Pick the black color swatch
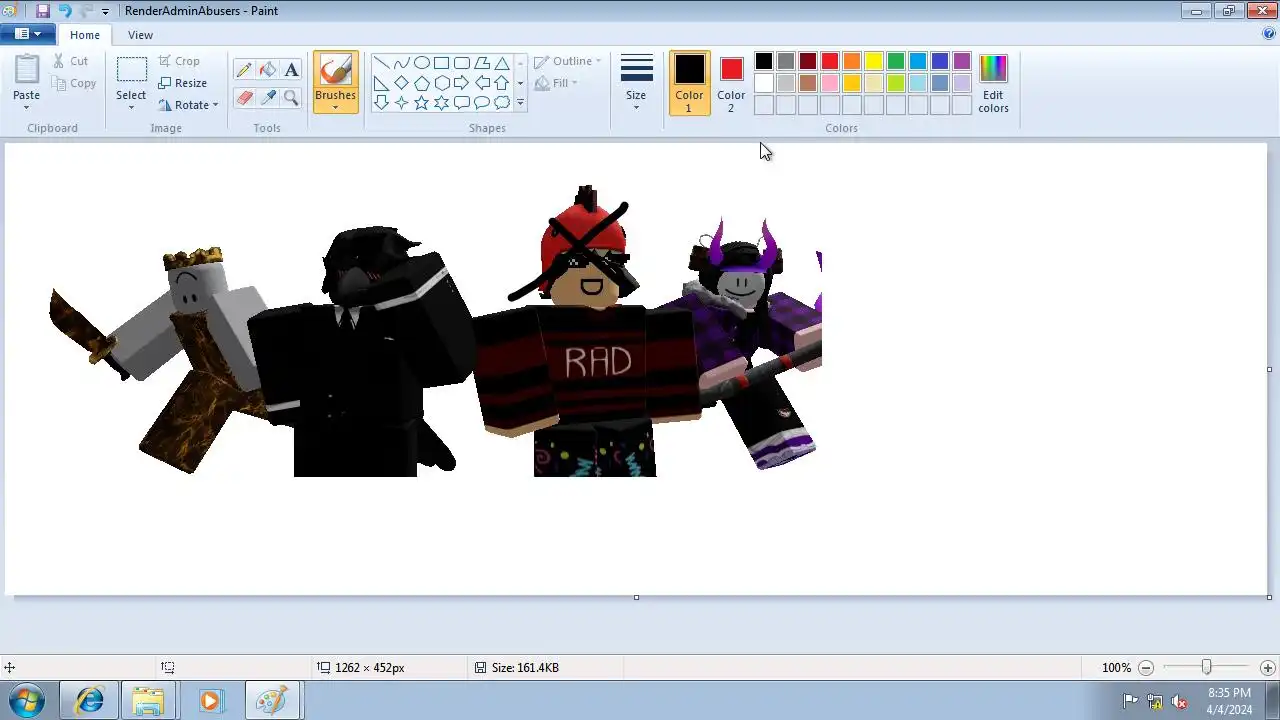The image size is (1280, 720). pyautogui.click(x=764, y=62)
